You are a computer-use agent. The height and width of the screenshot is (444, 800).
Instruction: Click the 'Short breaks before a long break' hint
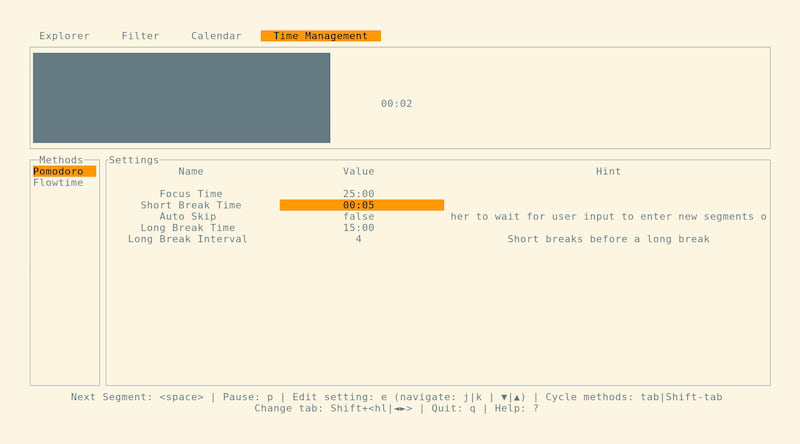608,239
